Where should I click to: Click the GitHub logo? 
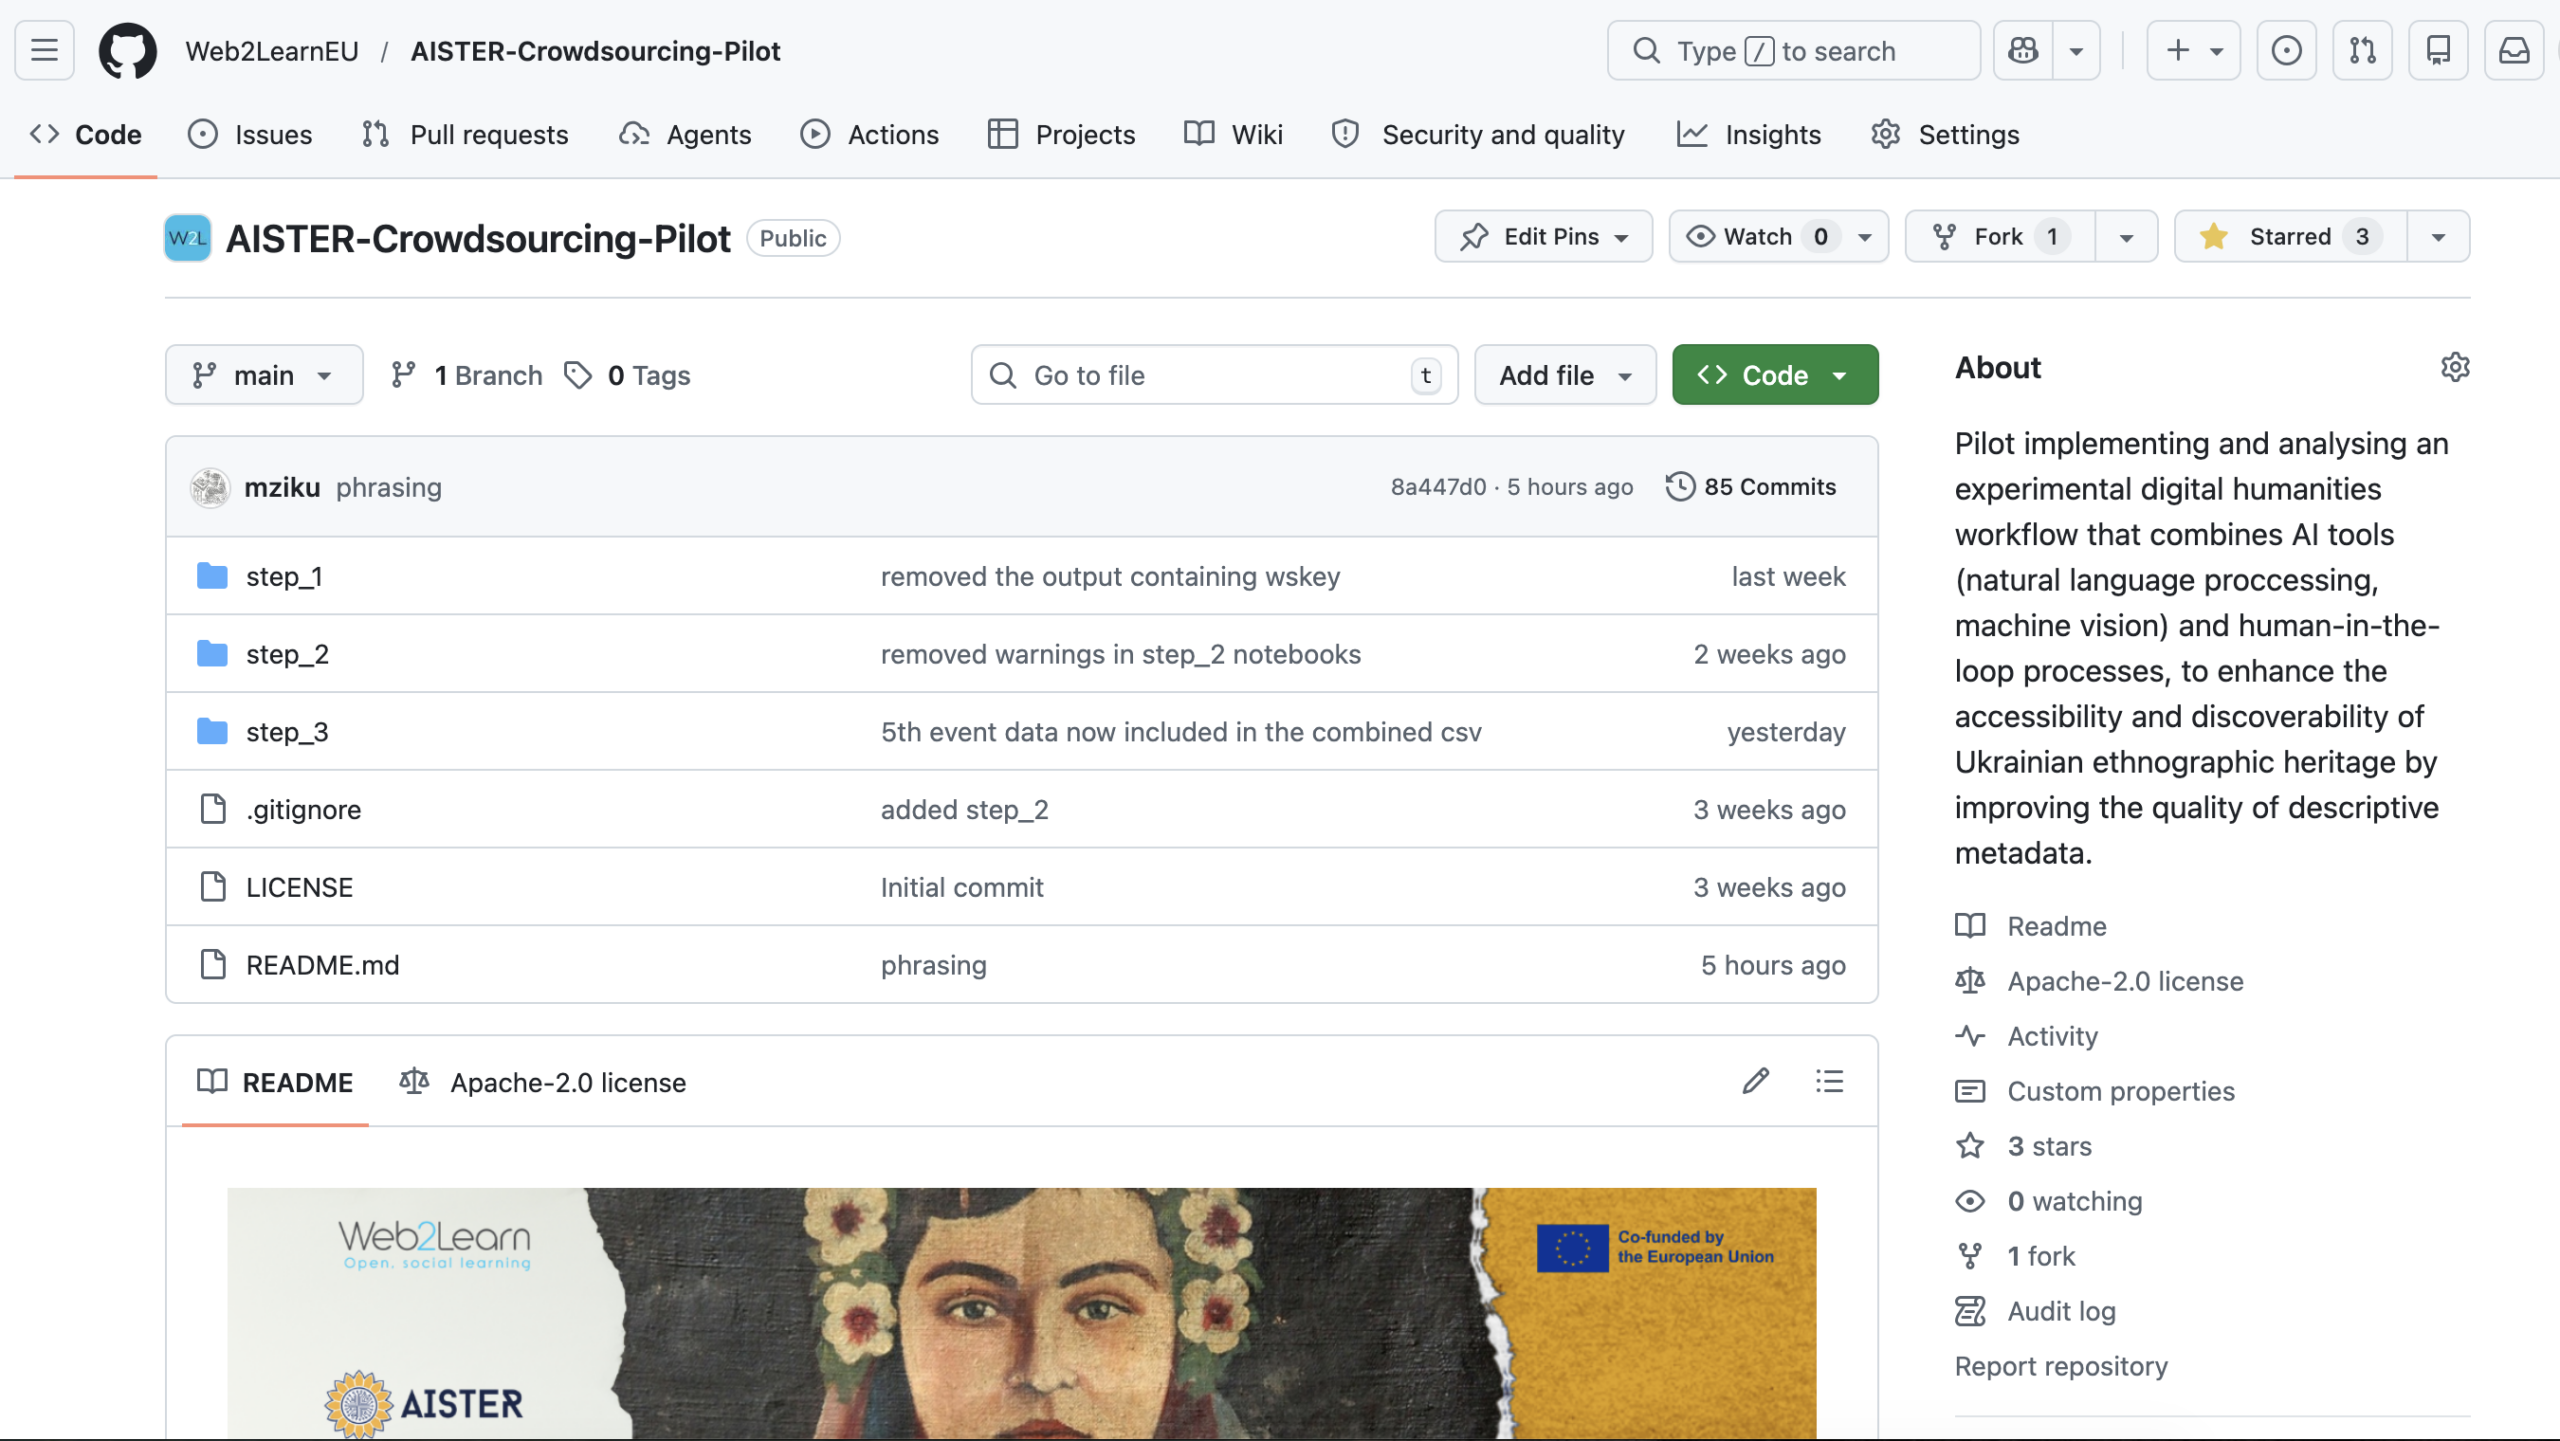tap(127, 50)
